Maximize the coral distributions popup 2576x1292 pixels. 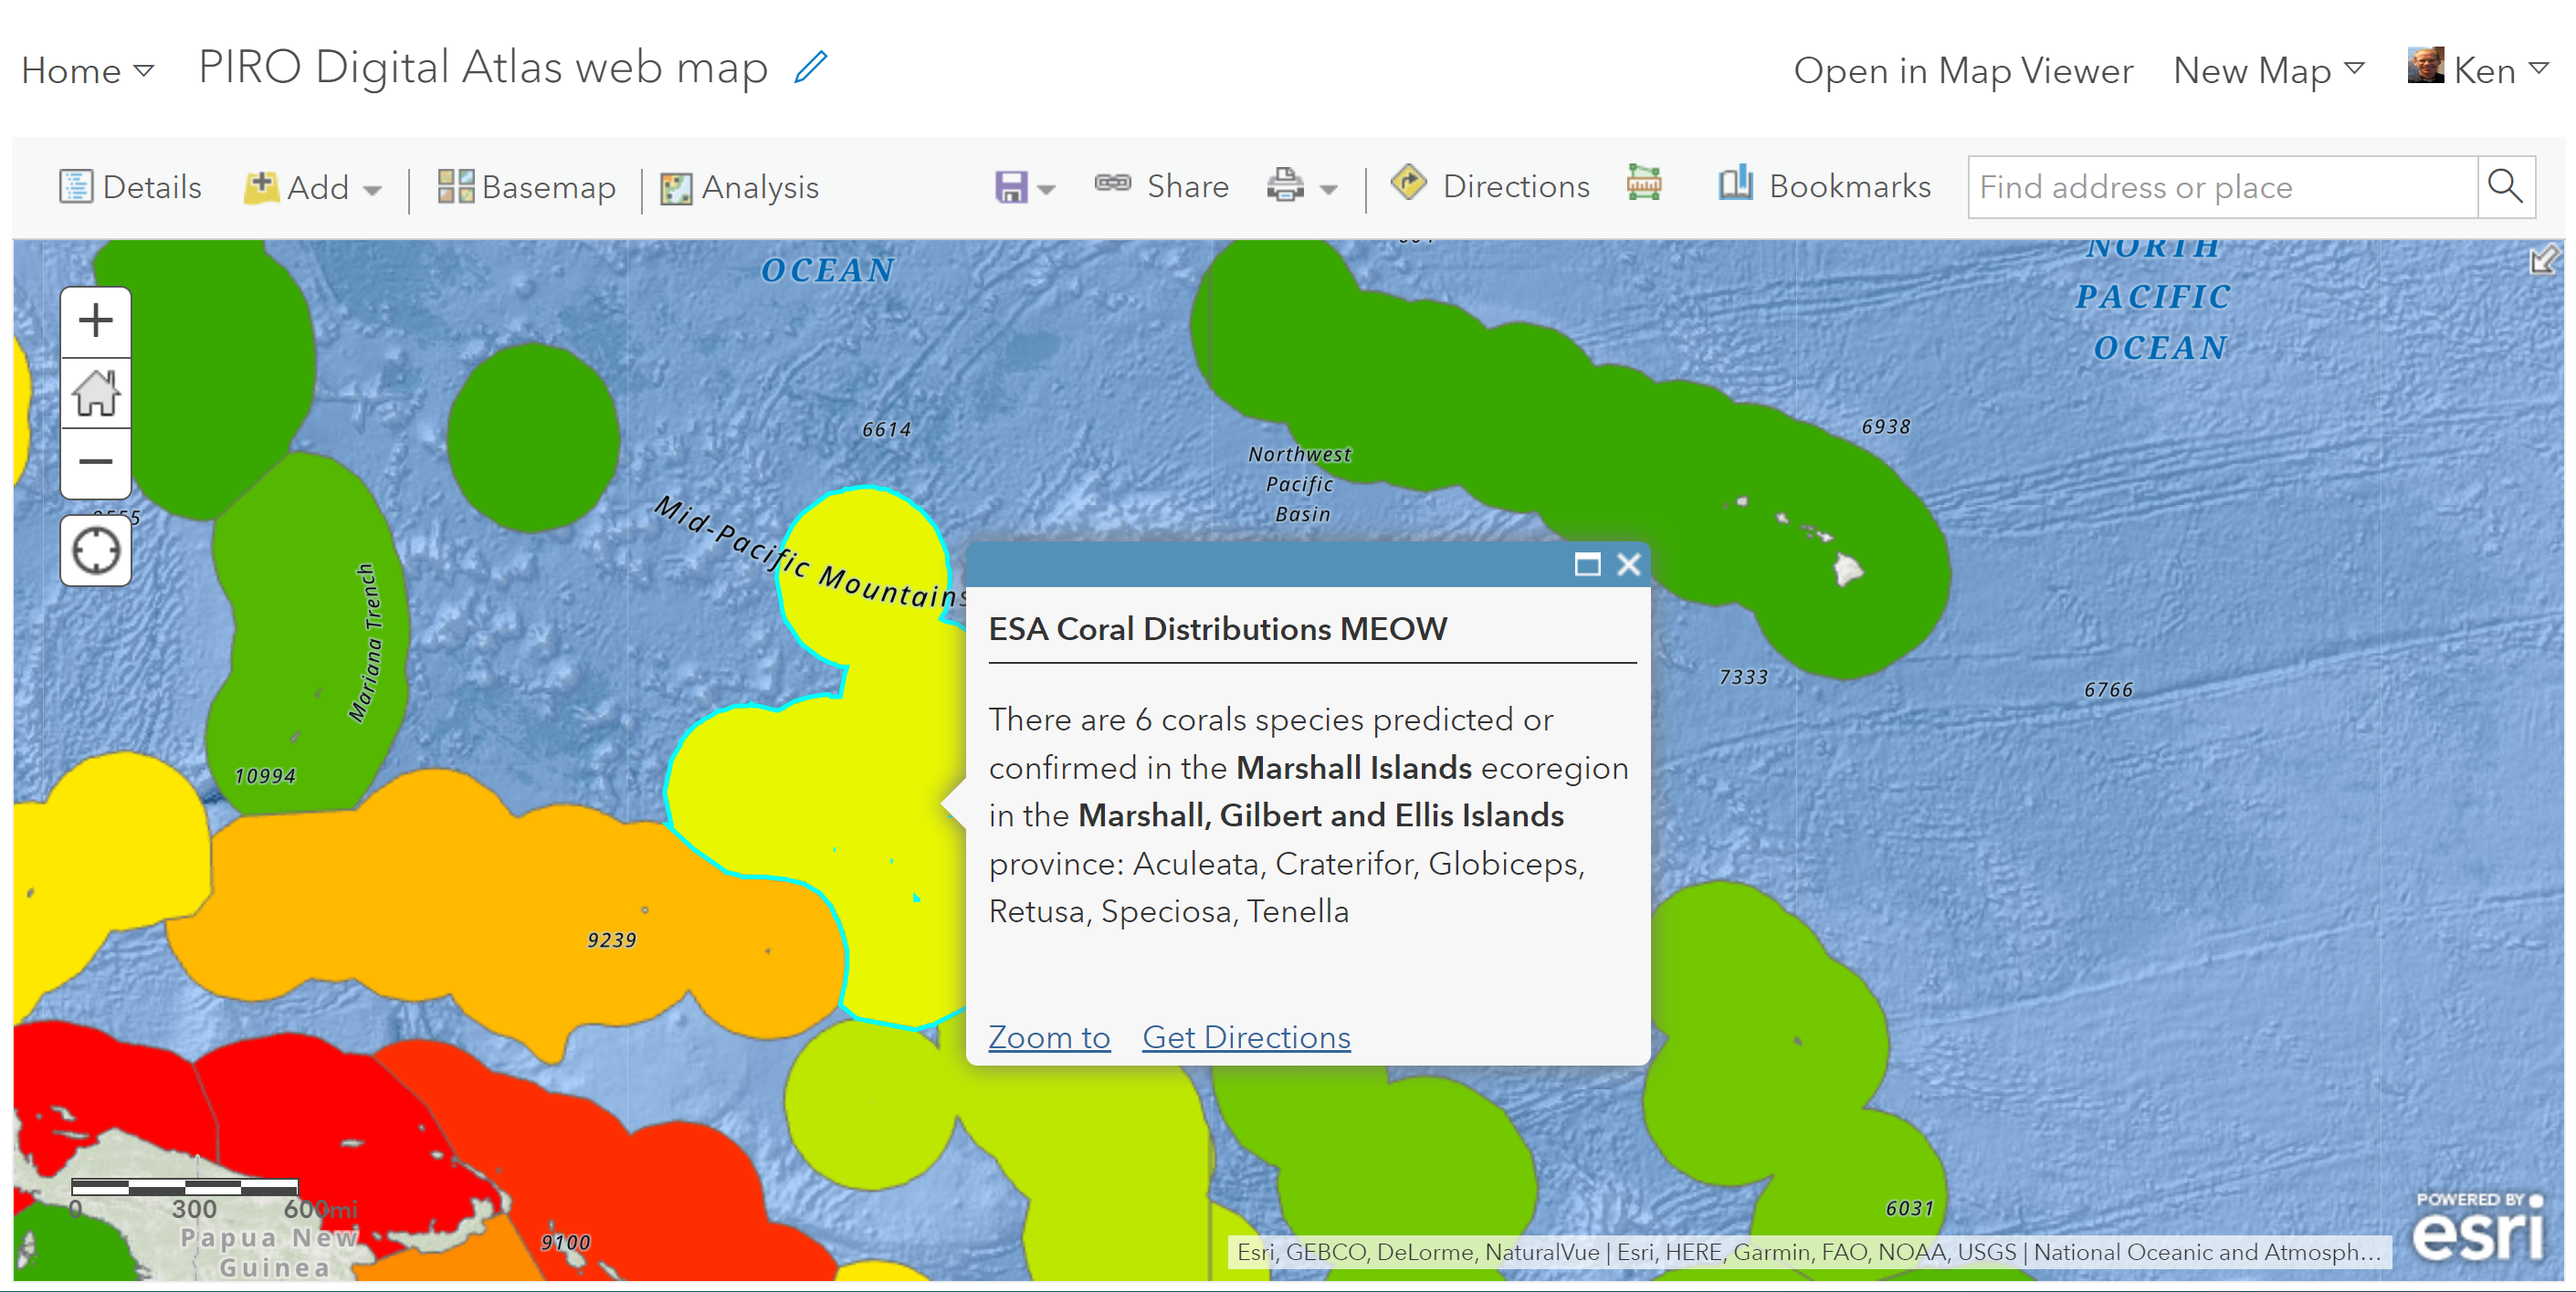pyautogui.click(x=1588, y=565)
